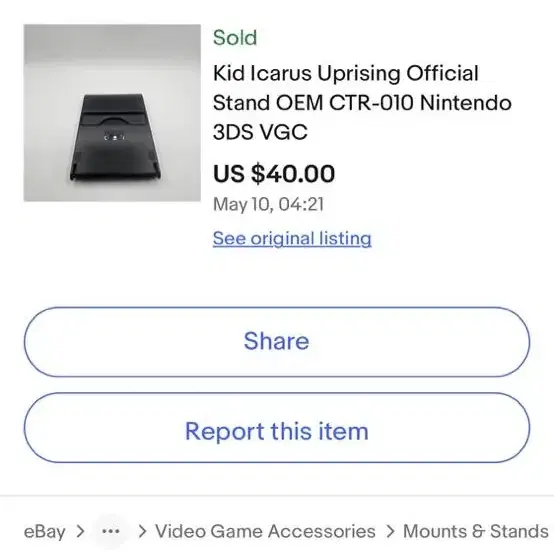This screenshot has height=554, width=554.
Task: Click the CTR-010 model number in title
Action: coord(371,103)
